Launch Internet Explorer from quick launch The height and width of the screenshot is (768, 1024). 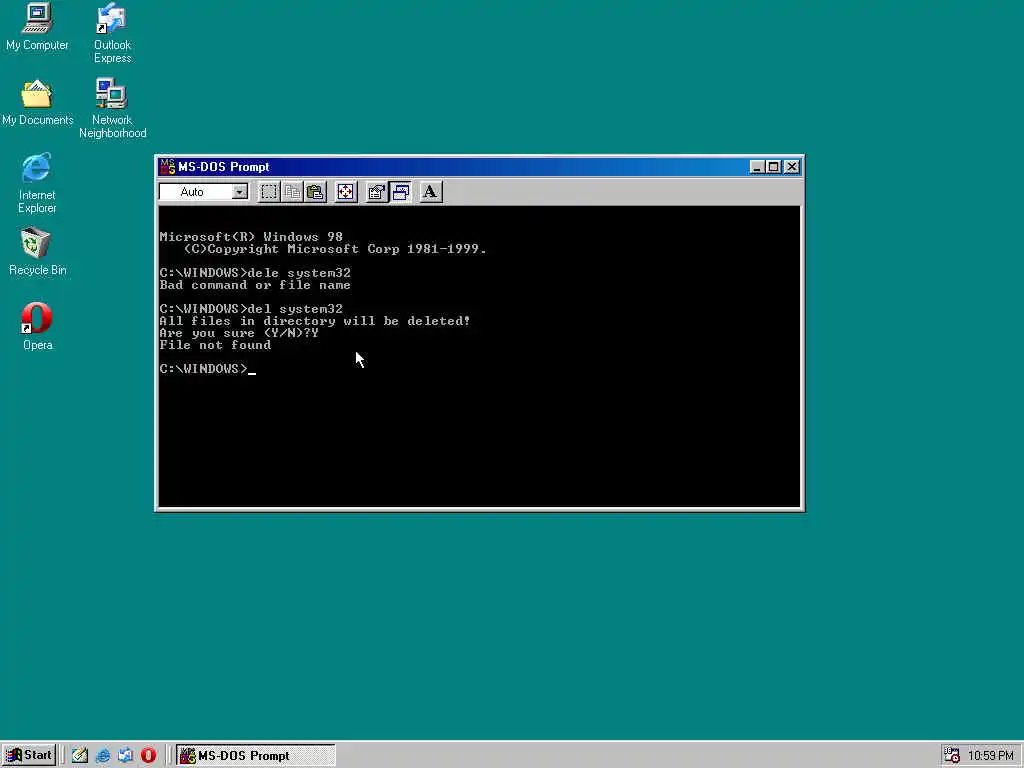pos(103,755)
